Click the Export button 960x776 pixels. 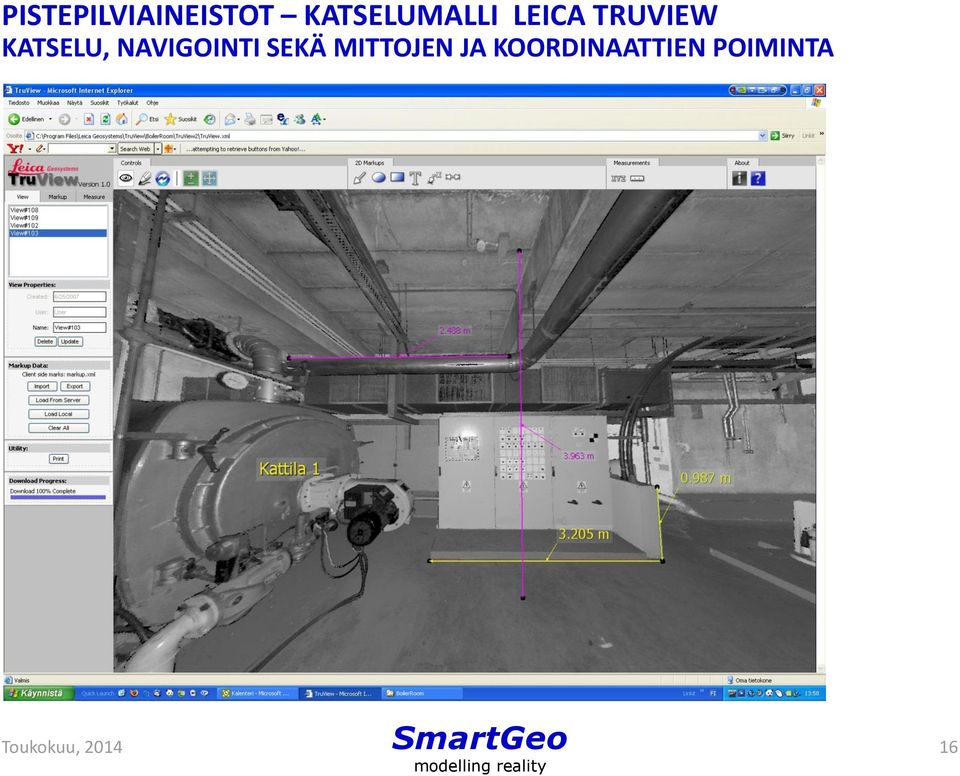tap(75, 386)
